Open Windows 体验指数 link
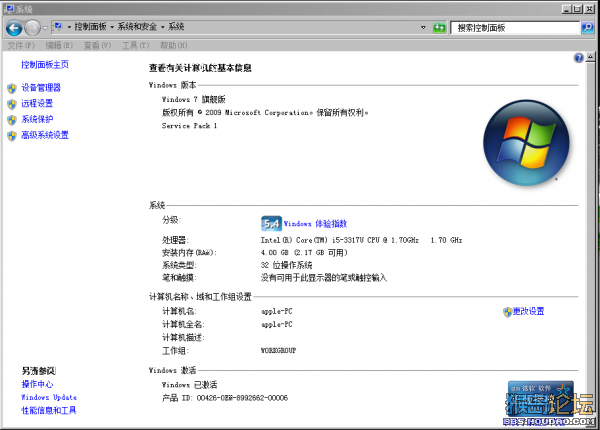The height and width of the screenshot is (430, 600). (315, 224)
